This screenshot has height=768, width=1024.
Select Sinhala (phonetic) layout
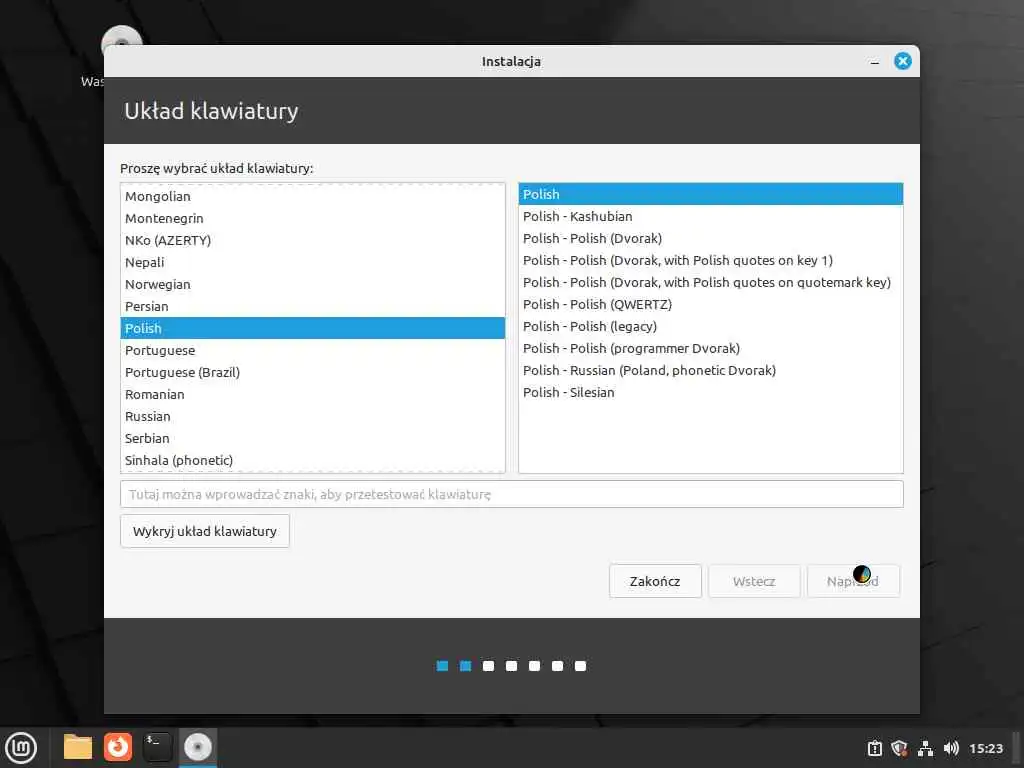[x=313, y=460]
